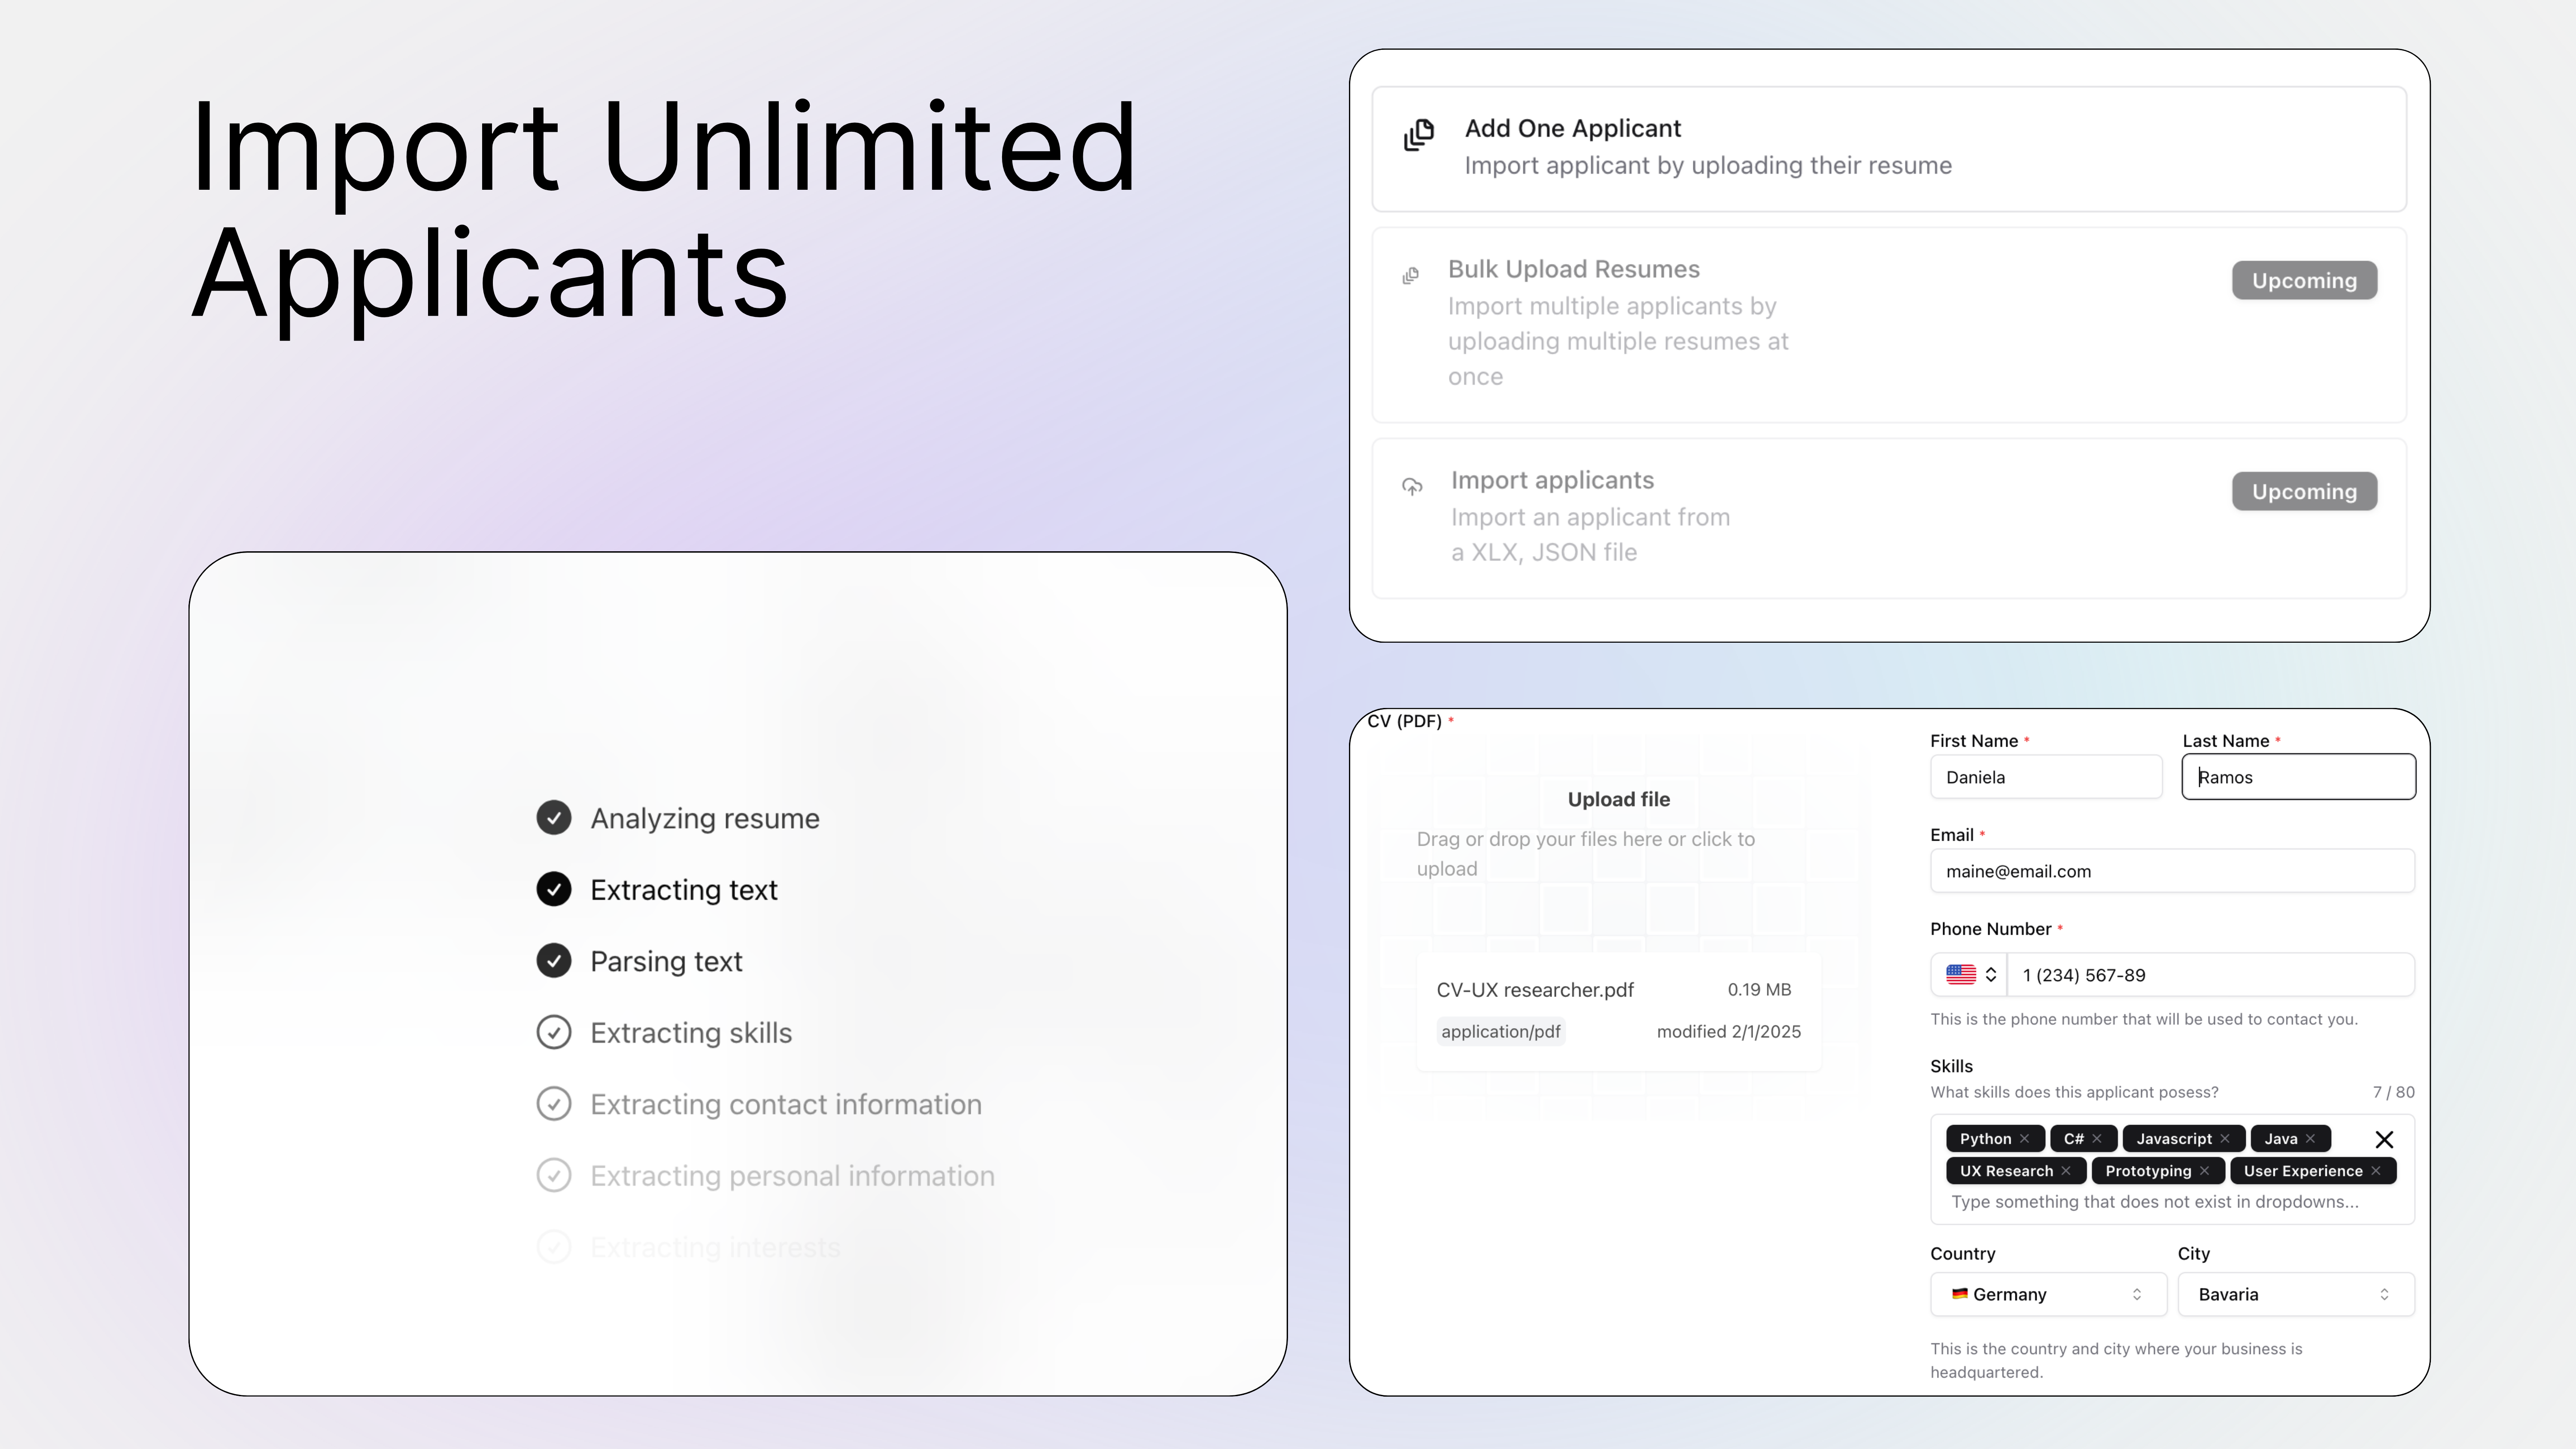This screenshot has height=1449, width=2576.
Task: Remove the C# skill tag
Action: [x=2097, y=1139]
